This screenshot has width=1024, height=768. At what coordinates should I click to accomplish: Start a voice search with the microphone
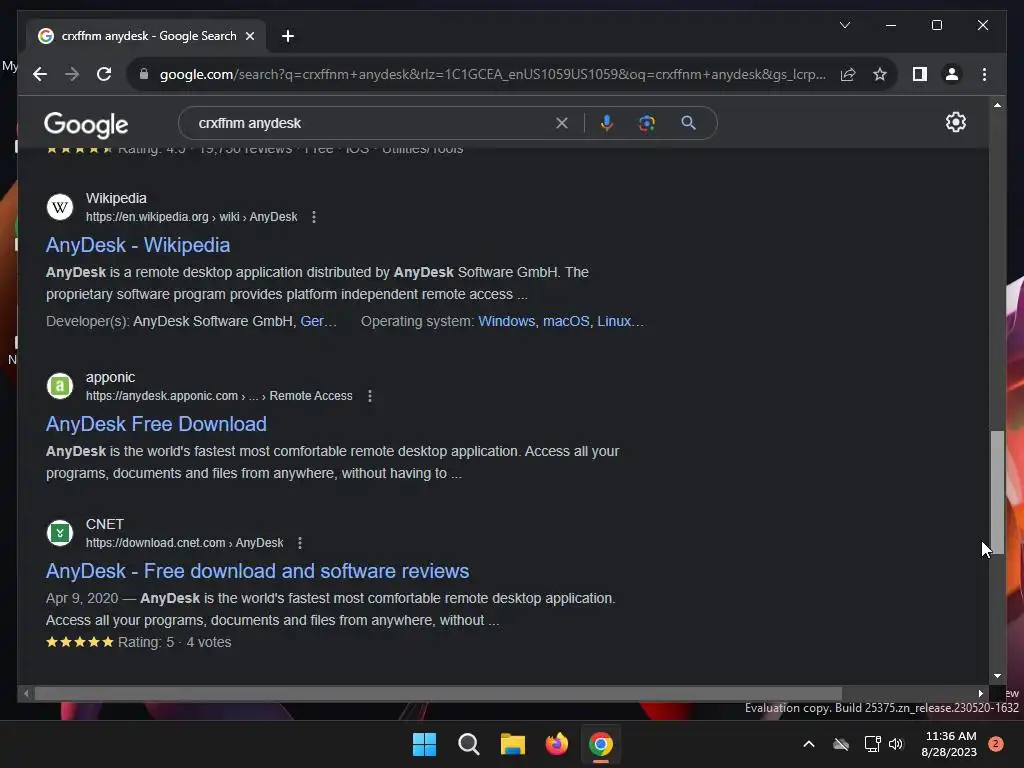[607, 123]
